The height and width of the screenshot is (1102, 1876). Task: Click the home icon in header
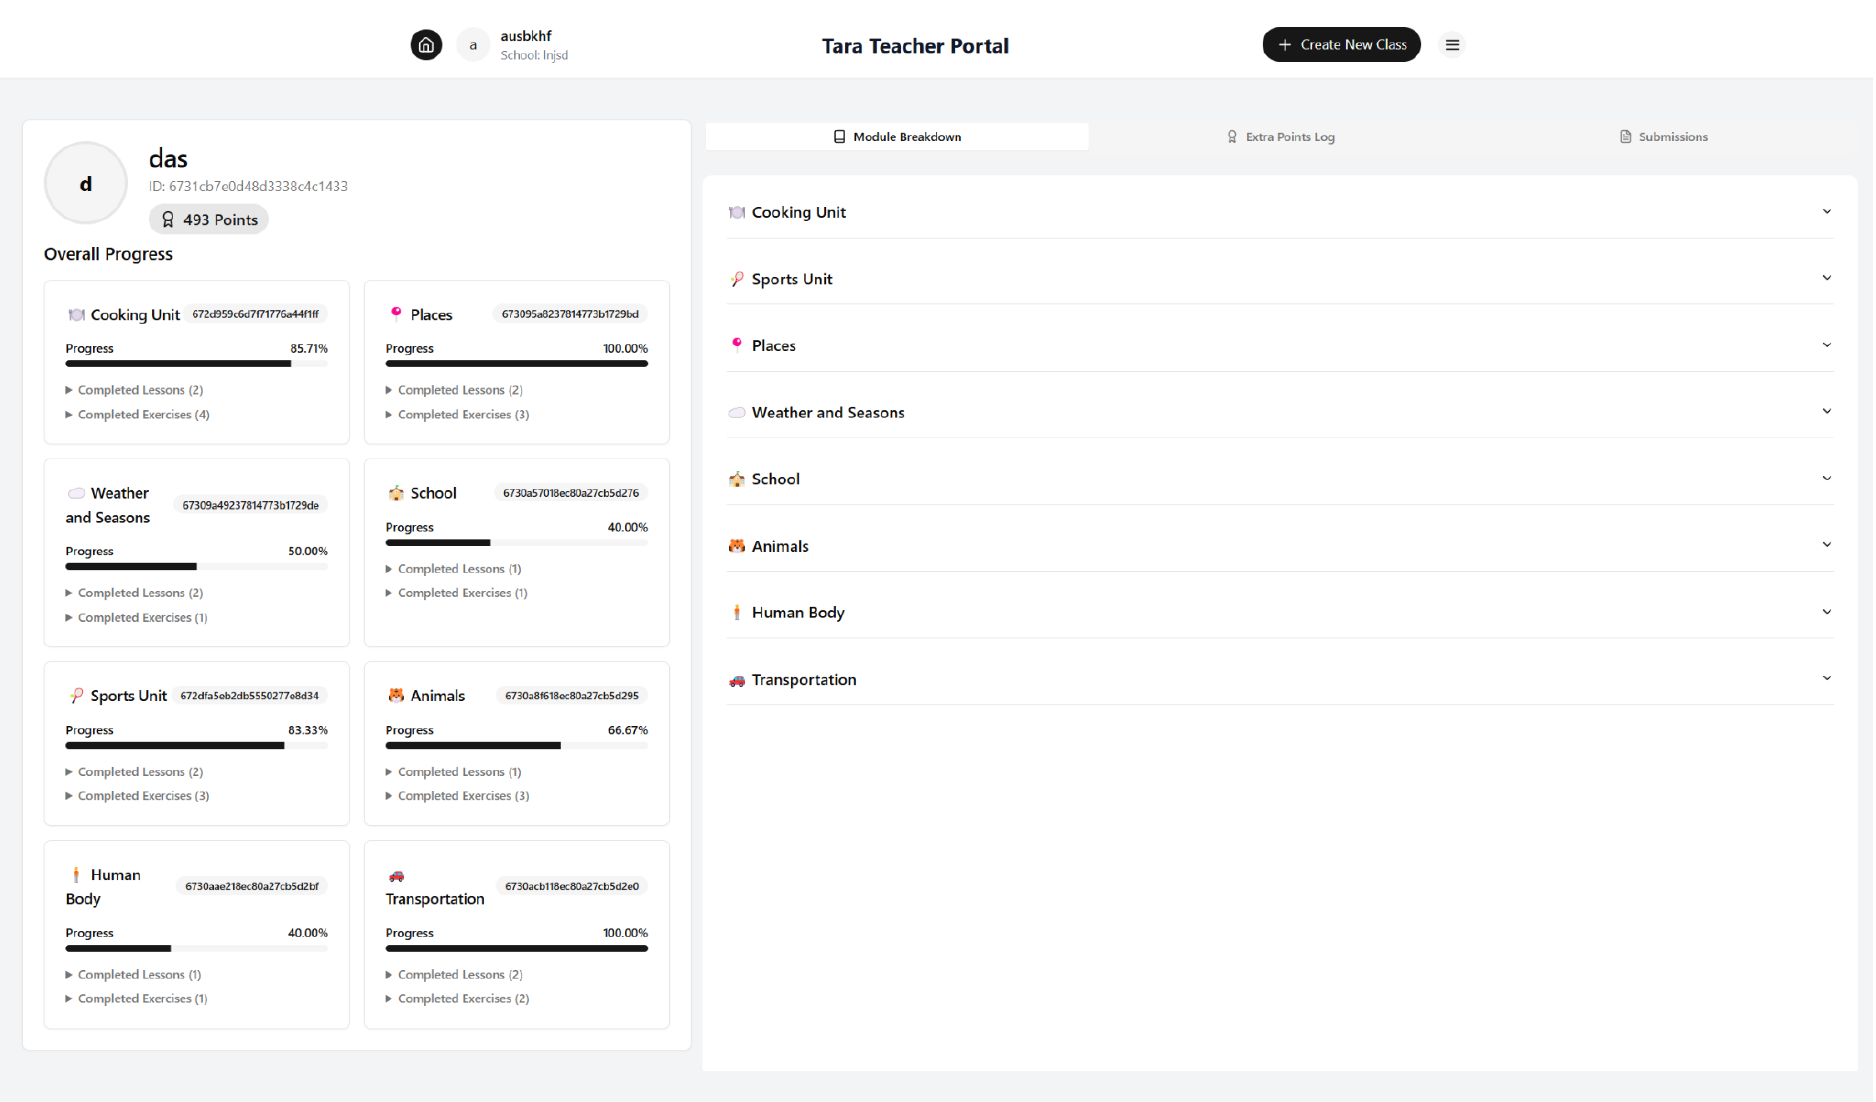(426, 45)
